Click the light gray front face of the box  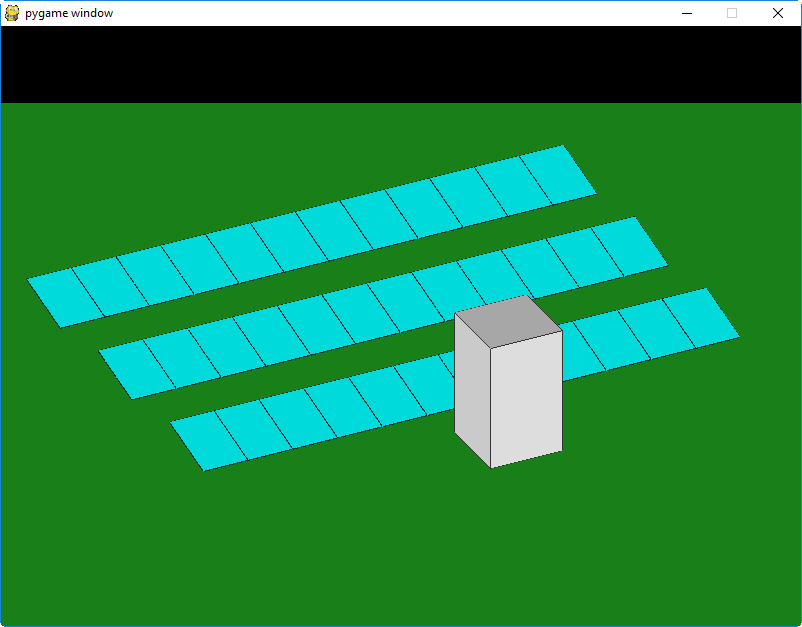point(526,399)
